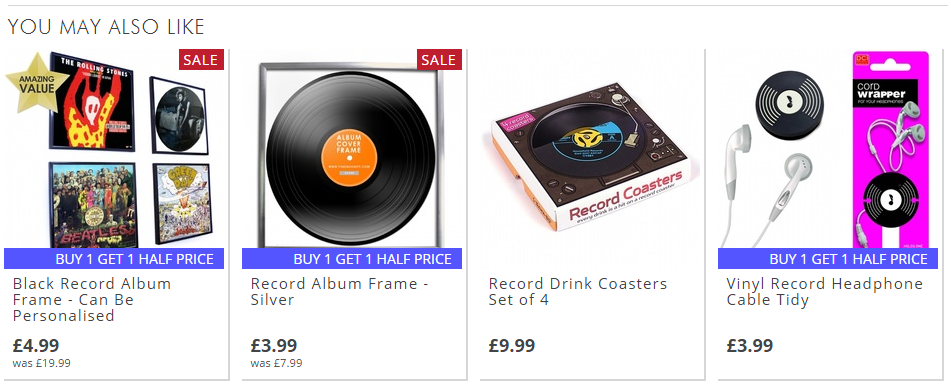
Task: Click Buy 1 Get 1 Half Price banner on silver frame
Action: point(352,259)
